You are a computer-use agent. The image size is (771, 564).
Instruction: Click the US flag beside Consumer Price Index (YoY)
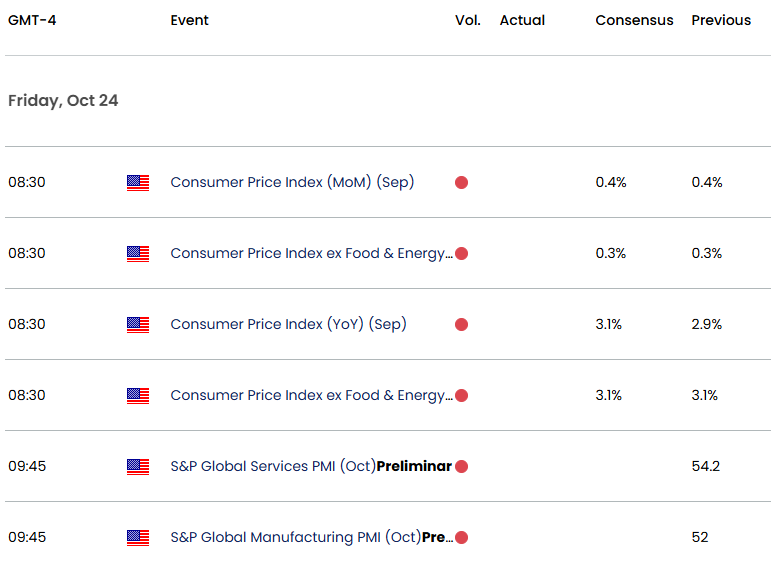(138, 325)
